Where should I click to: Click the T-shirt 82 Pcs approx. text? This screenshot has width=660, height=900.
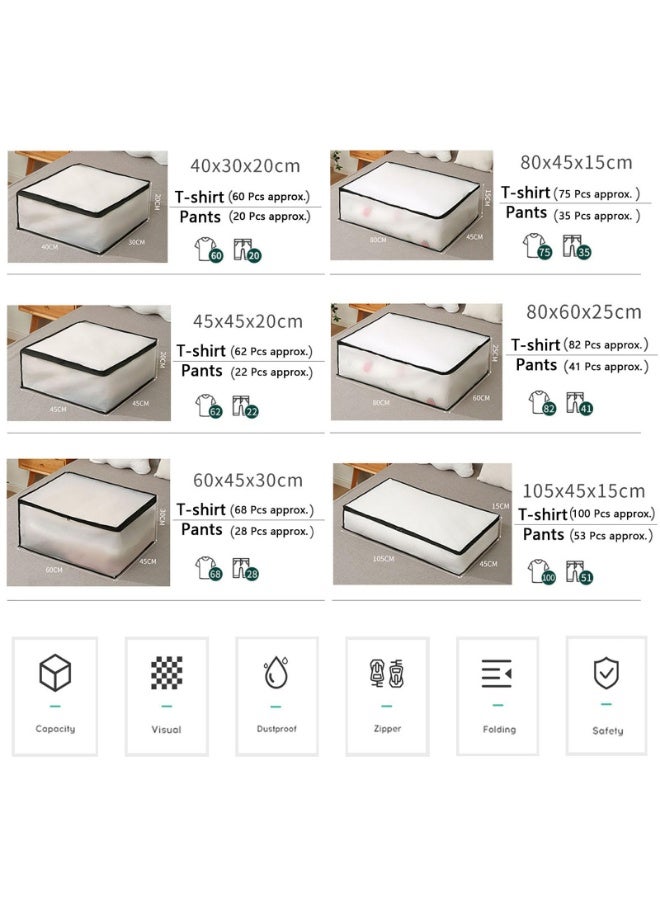point(580,345)
